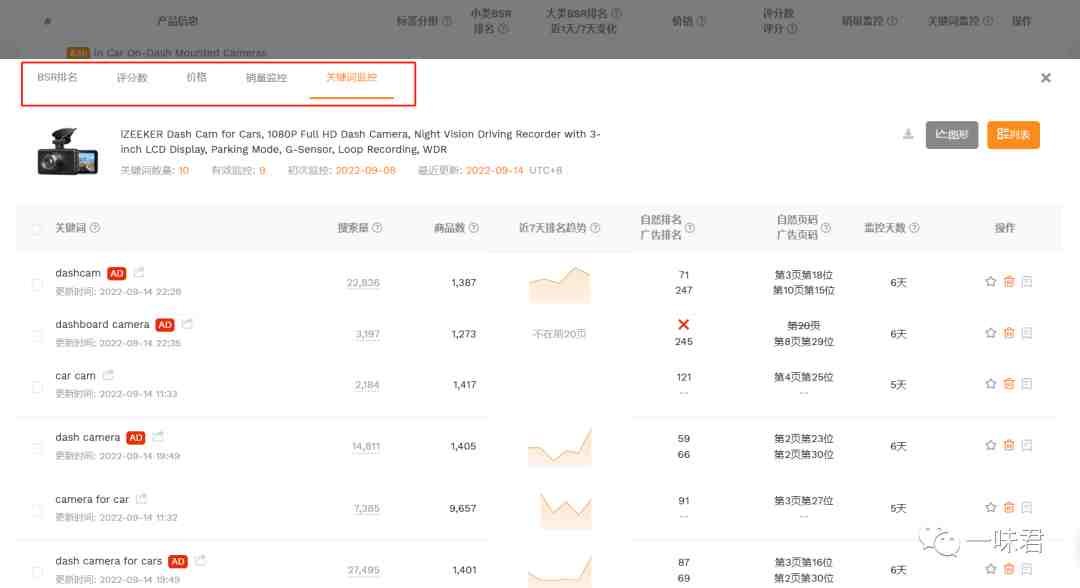Open note icon for camera for car
The width and height of the screenshot is (1080, 588).
coord(1027,507)
